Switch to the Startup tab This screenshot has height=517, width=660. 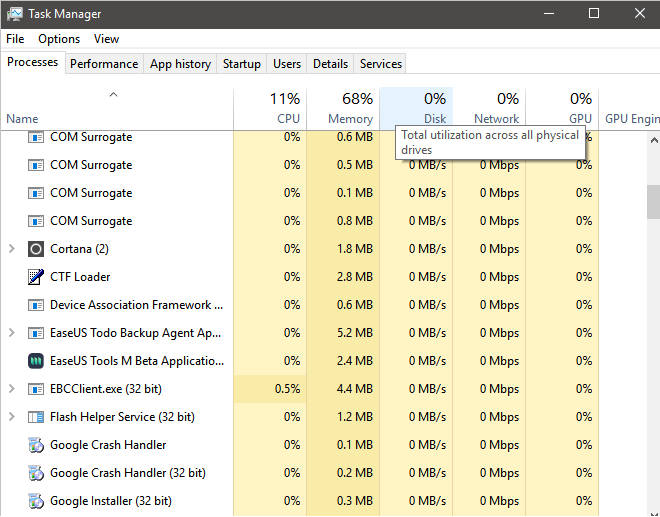coord(242,64)
